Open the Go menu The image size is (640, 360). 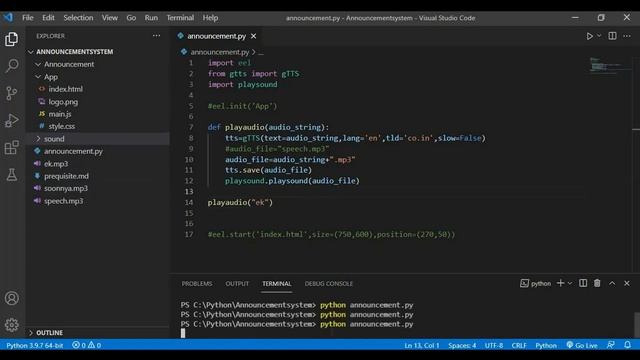tap(131, 18)
